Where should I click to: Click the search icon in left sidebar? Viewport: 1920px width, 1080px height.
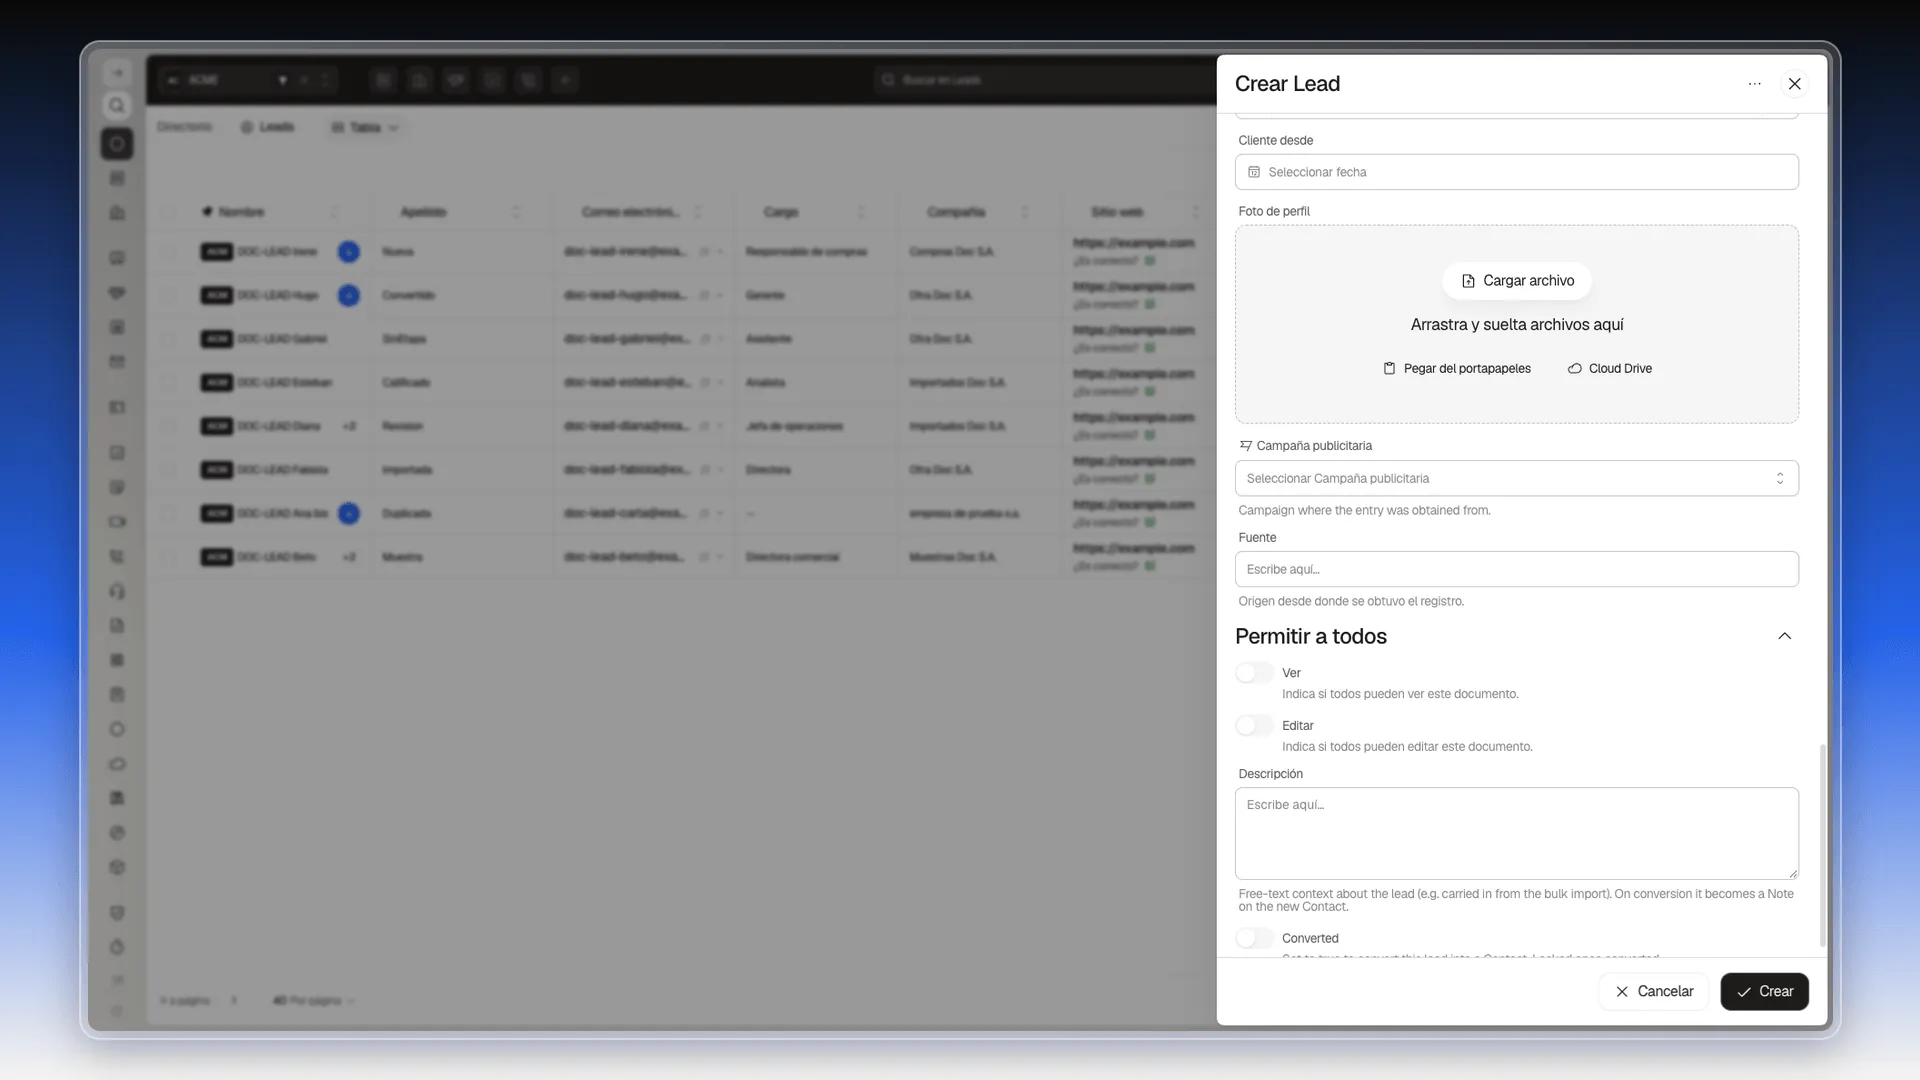coord(117,106)
